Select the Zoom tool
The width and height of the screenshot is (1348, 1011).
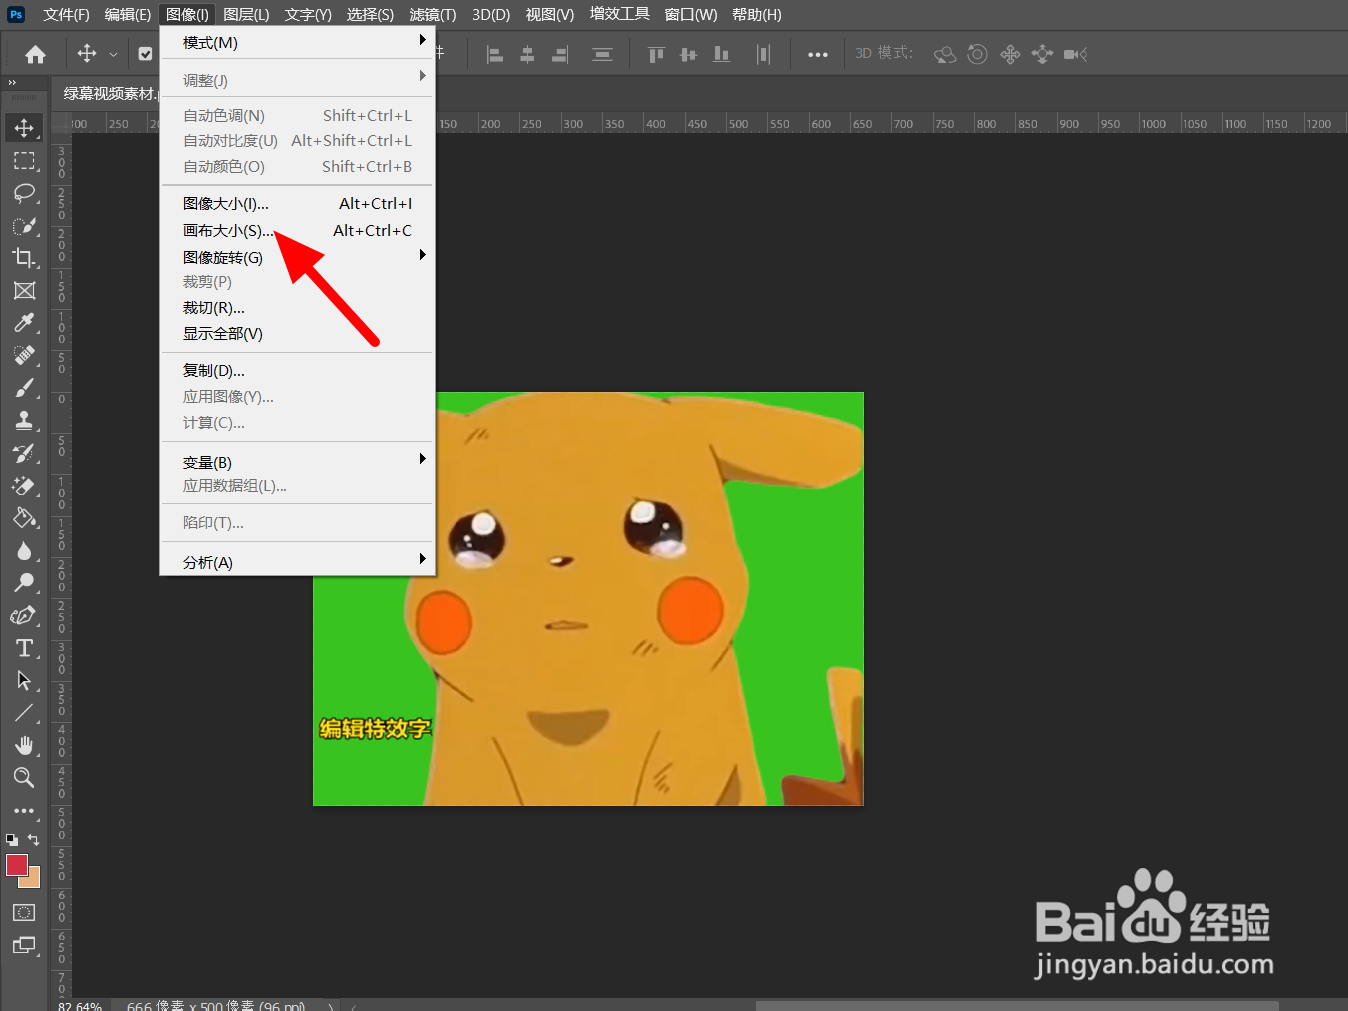click(x=24, y=778)
